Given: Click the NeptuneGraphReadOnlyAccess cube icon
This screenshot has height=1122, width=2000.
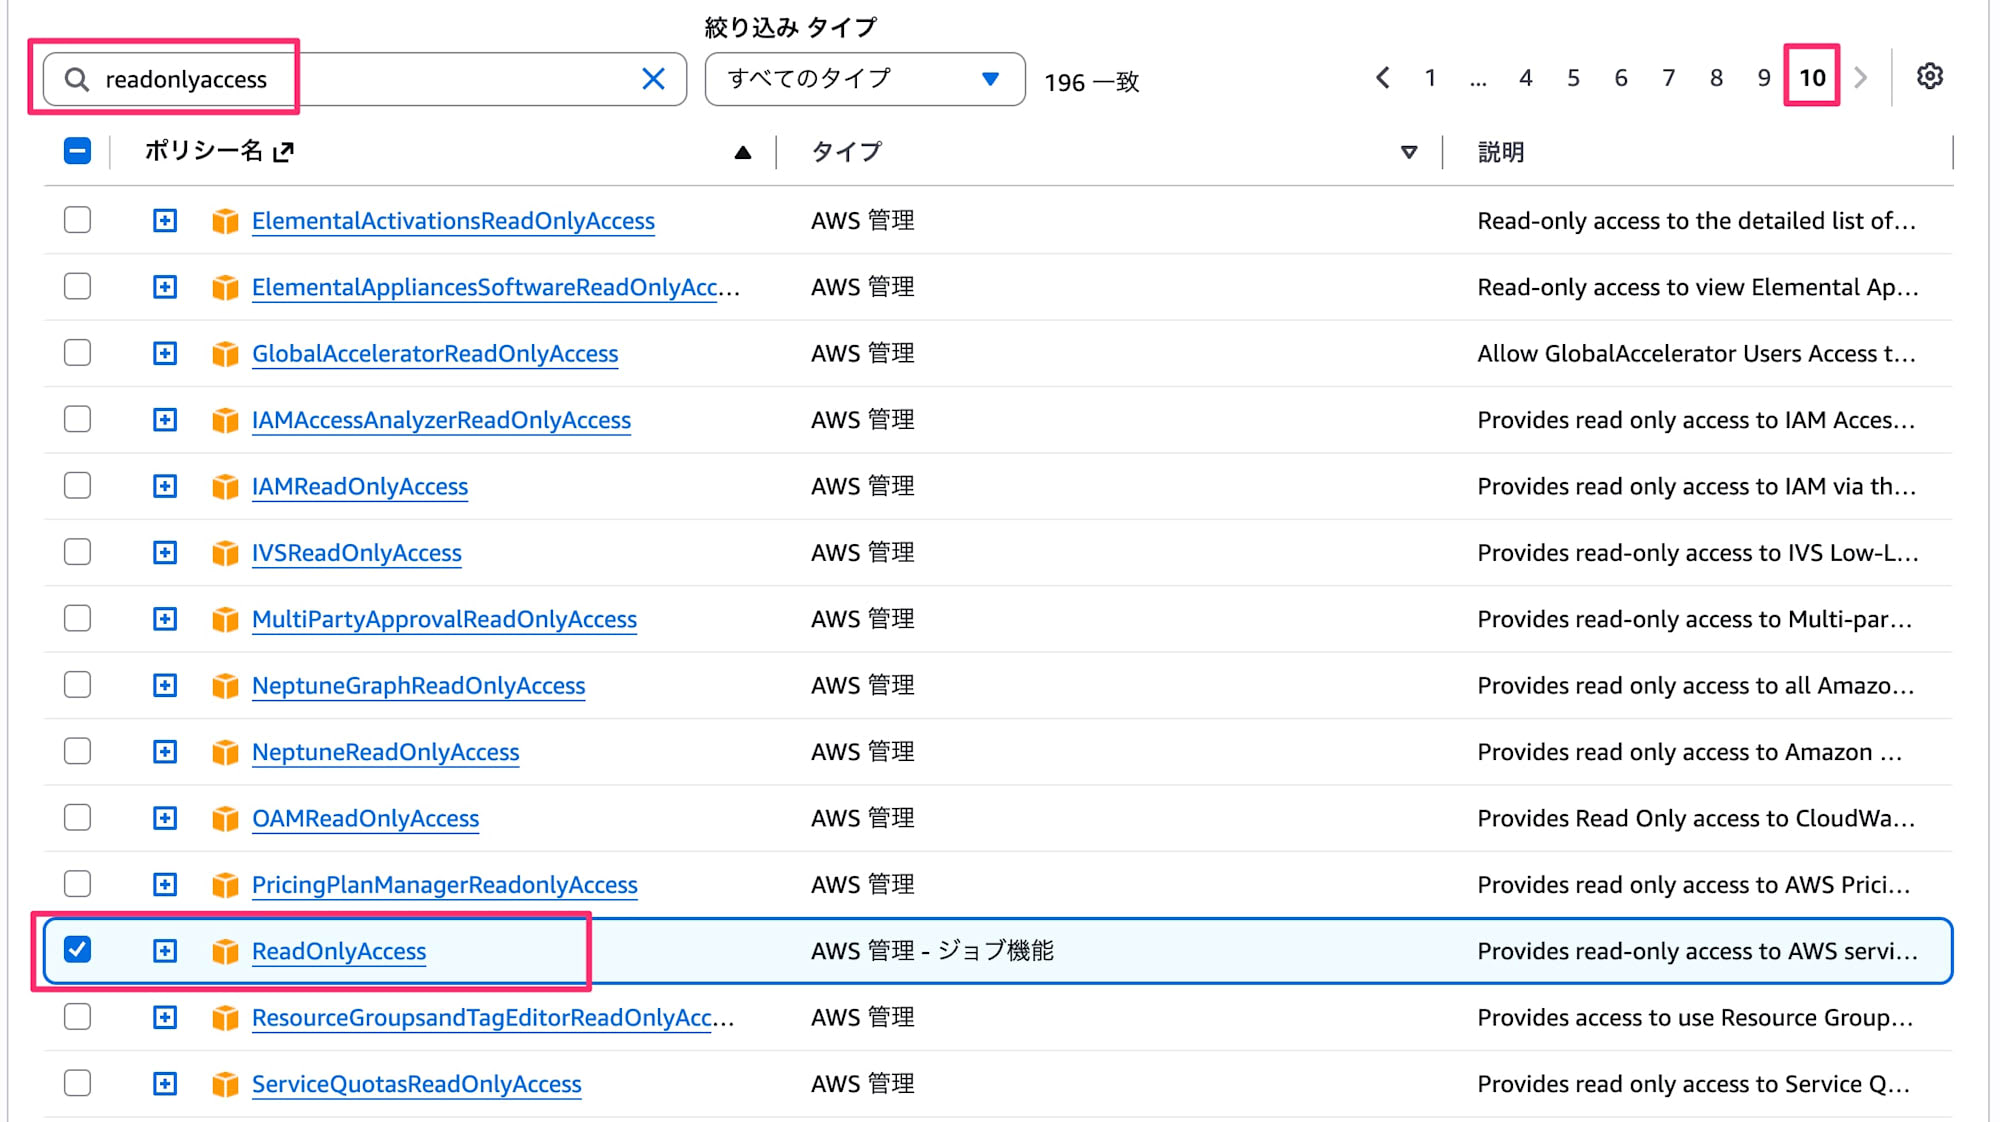Looking at the screenshot, I should coord(225,686).
